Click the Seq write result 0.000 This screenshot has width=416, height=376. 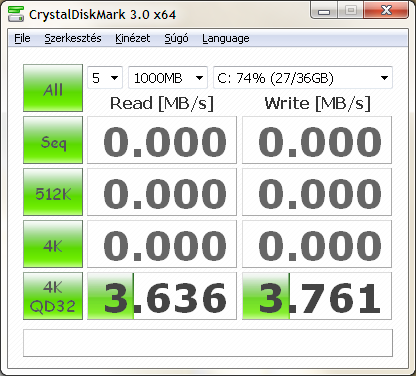click(317, 140)
